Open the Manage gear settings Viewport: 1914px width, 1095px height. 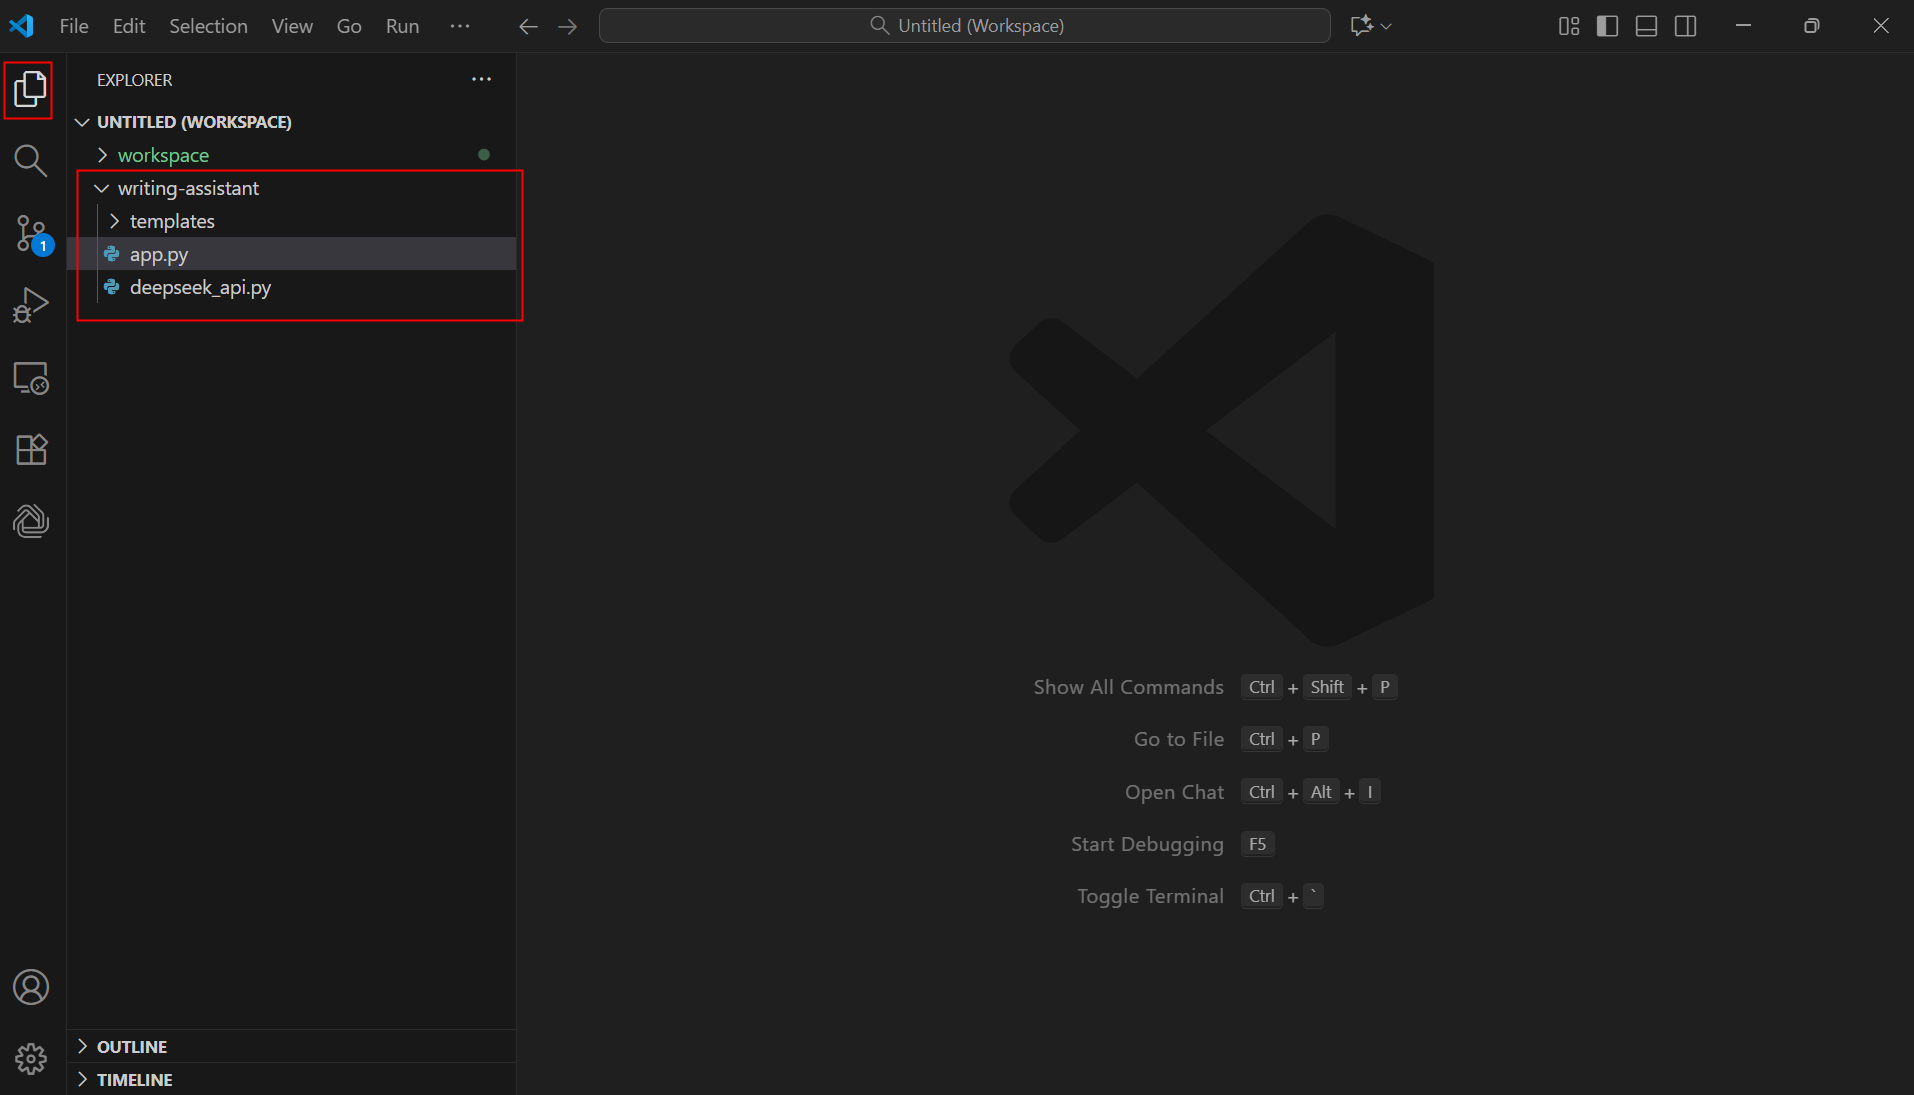point(30,1058)
